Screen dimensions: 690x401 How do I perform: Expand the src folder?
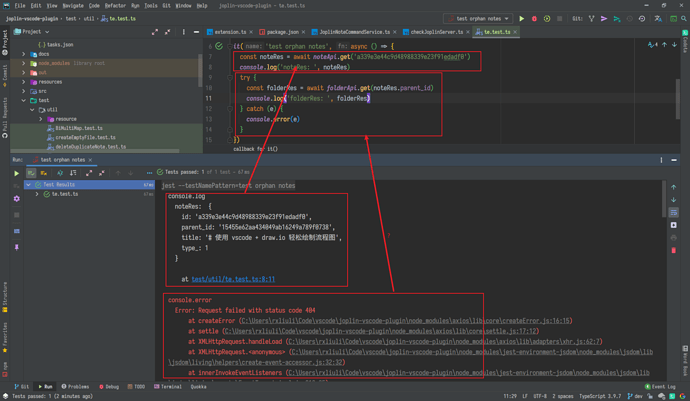[x=24, y=91]
